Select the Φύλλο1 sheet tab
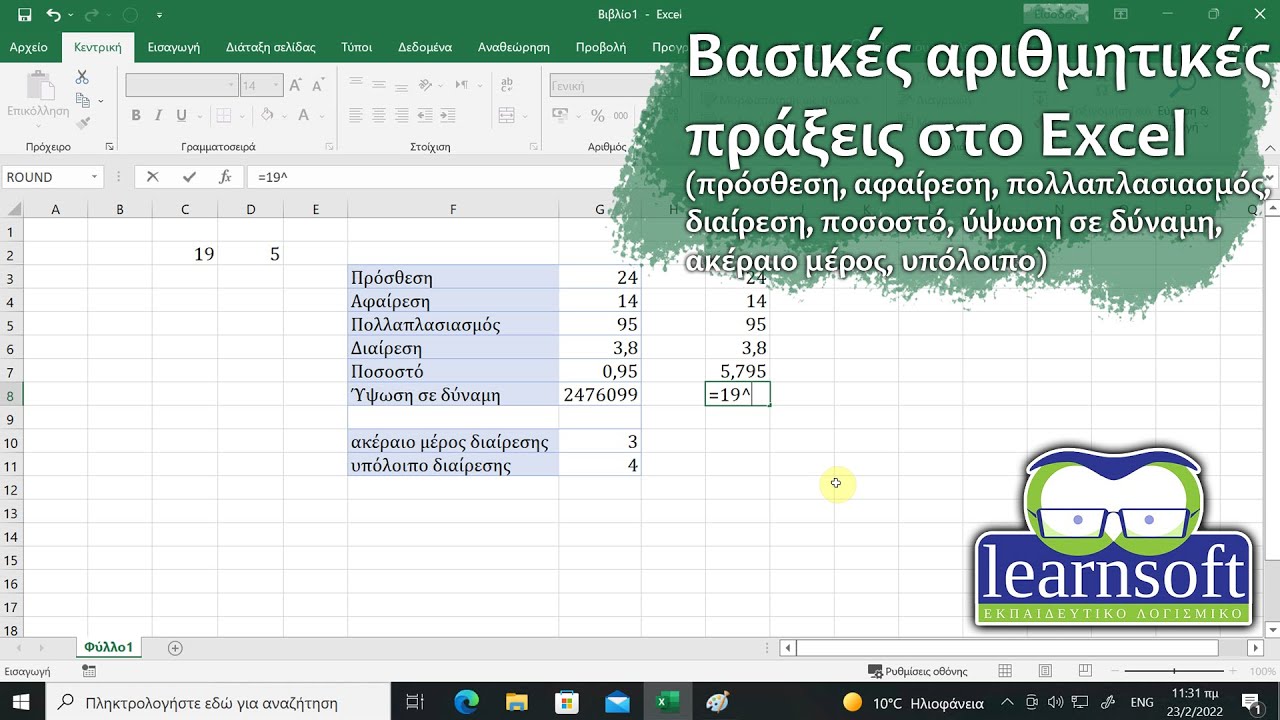Image resolution: width=1280 pixels, height=720 pixels. [109, 647]
